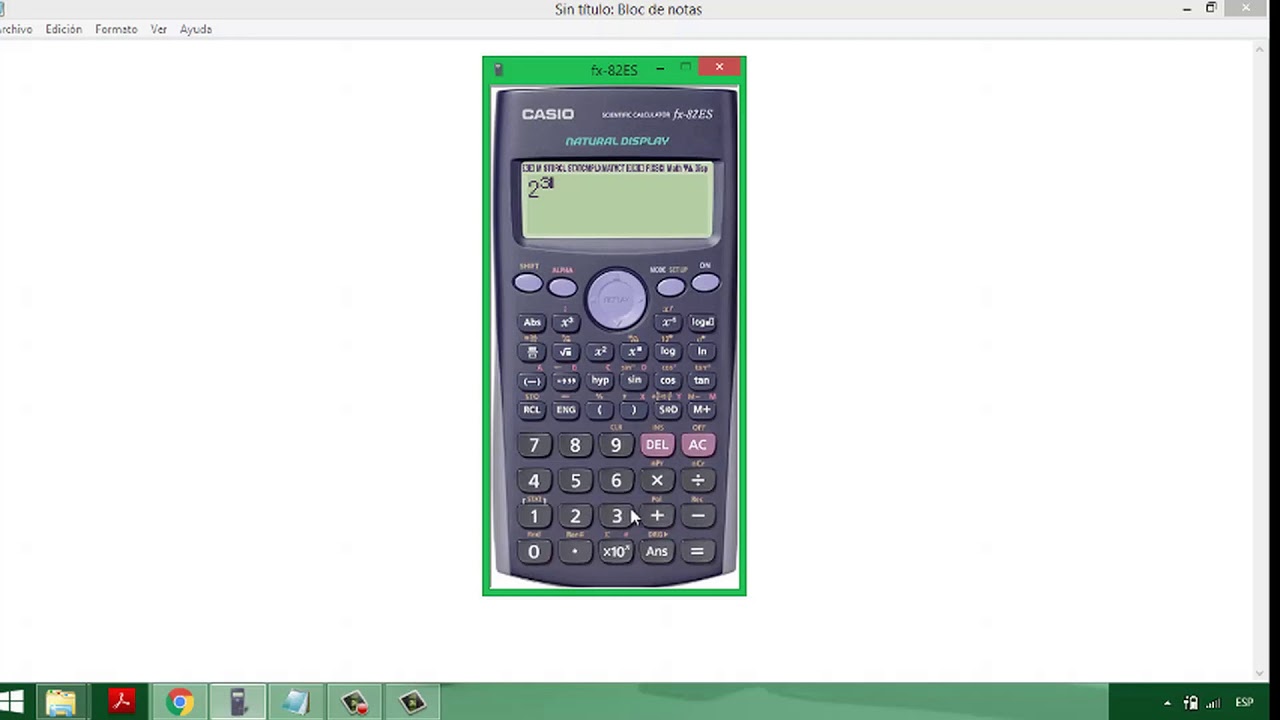Screen dimensions: 1280x720
Task: Click the x inverse key
Action: click(668, 322)
